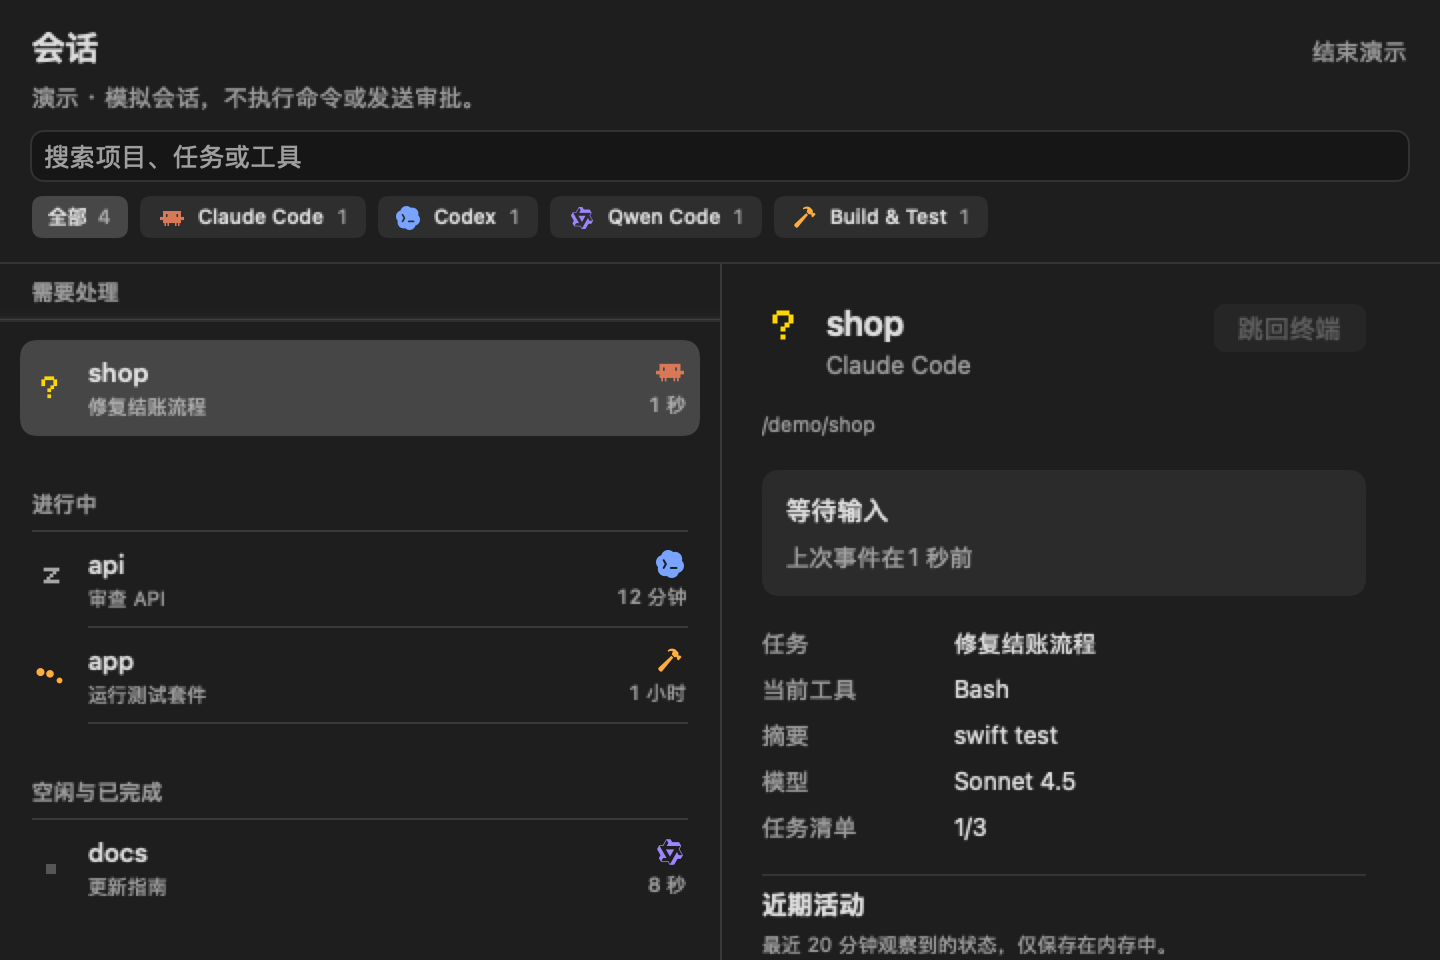Click the 修复结账流程 task value in details
This screenshot has height=960, width=1440.
click(x=1025, y=644)
